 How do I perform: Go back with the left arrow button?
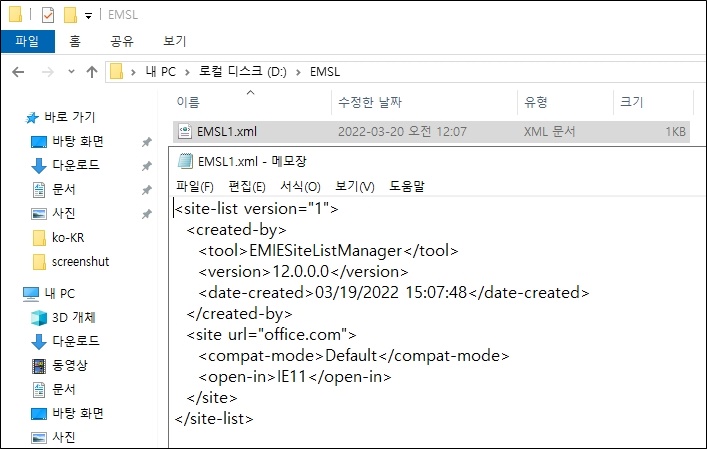[18, 72]
